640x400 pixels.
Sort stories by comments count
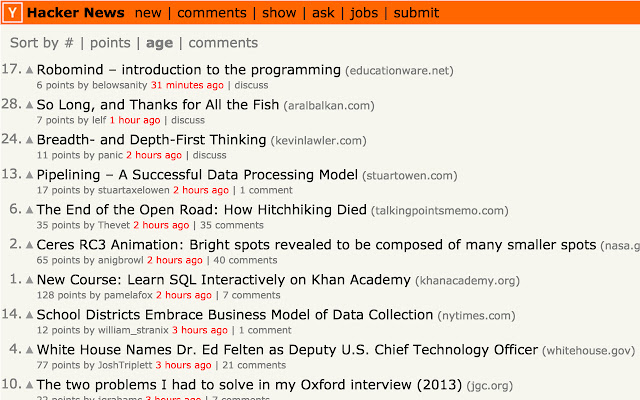(x=223, y=43)
